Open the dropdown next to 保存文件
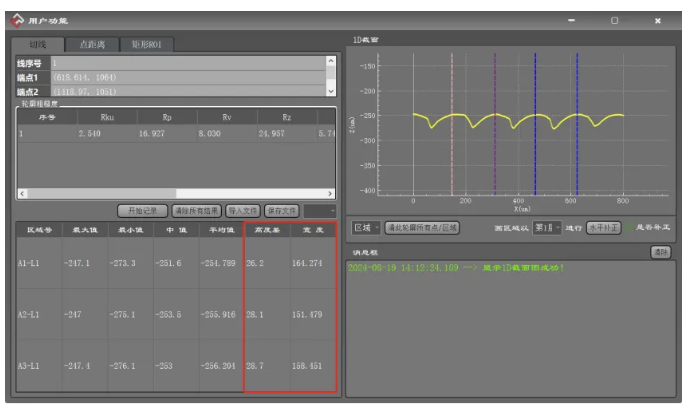This screenshot has width=688, height=408. tap(320, 211)
